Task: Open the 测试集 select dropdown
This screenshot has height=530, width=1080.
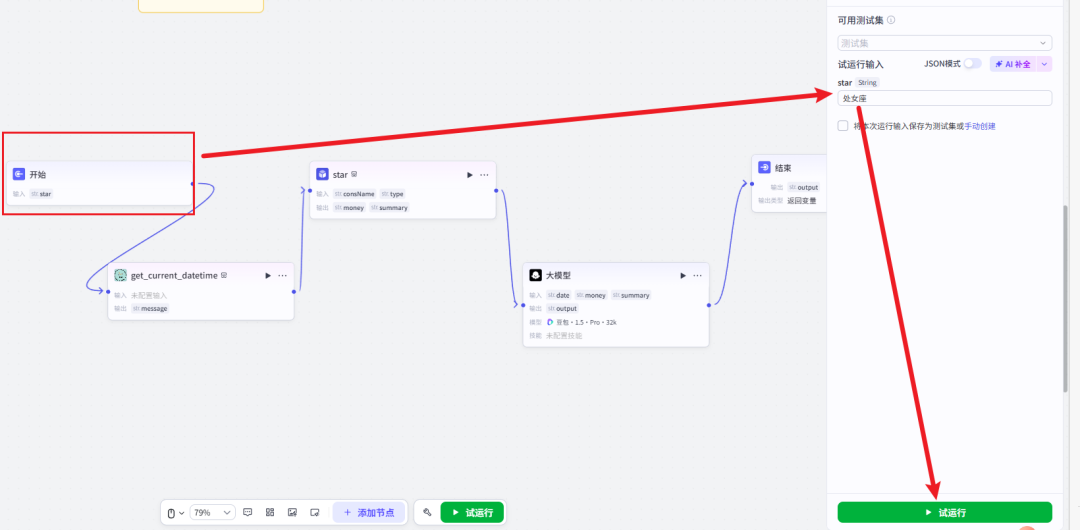Action: click(x=944, y=43)
